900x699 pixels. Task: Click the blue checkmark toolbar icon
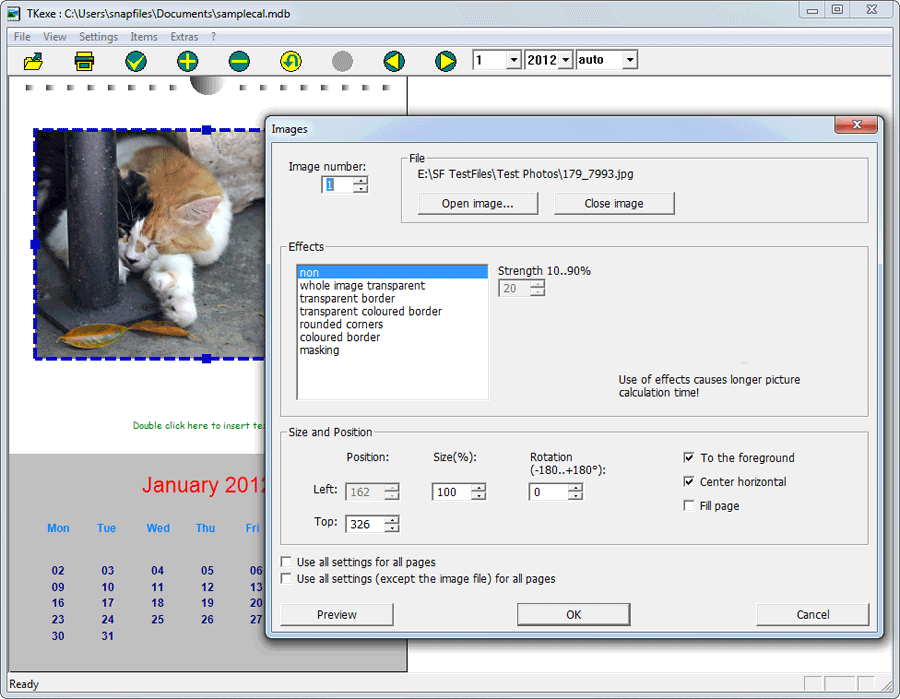(x=136, y=61)
